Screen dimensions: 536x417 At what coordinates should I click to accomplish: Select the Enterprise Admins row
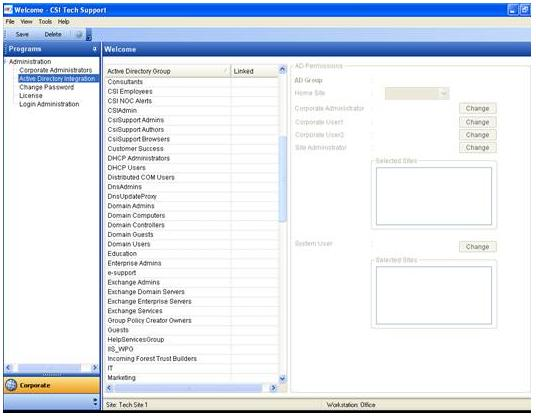click(192, 263)
